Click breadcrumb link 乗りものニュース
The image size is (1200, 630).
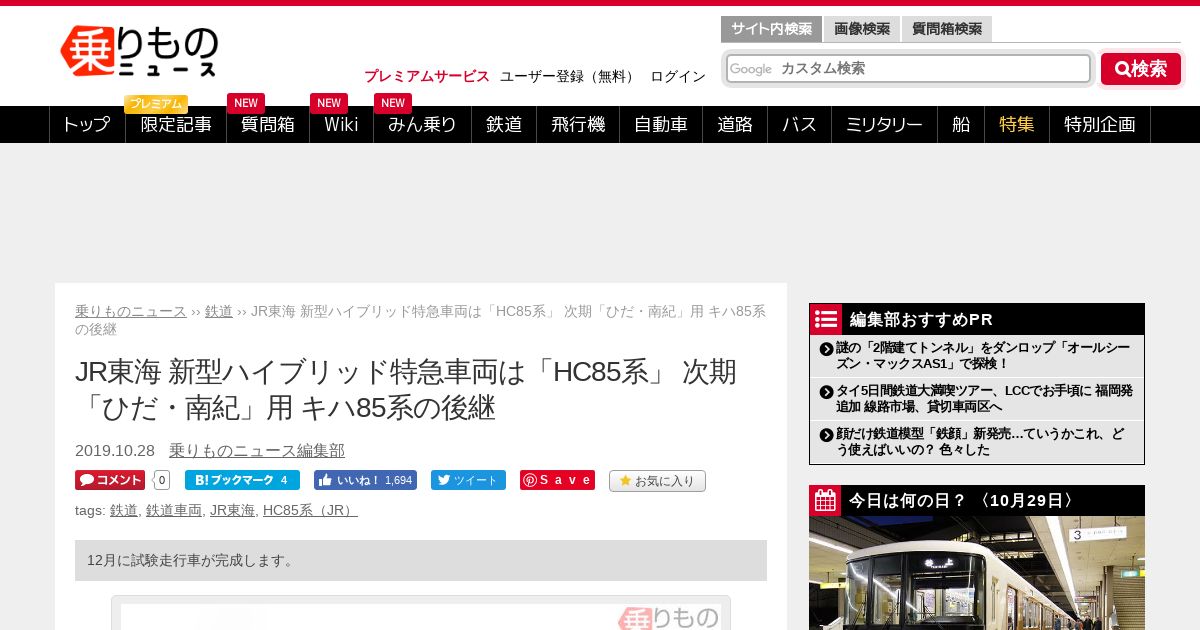[131, 311]
